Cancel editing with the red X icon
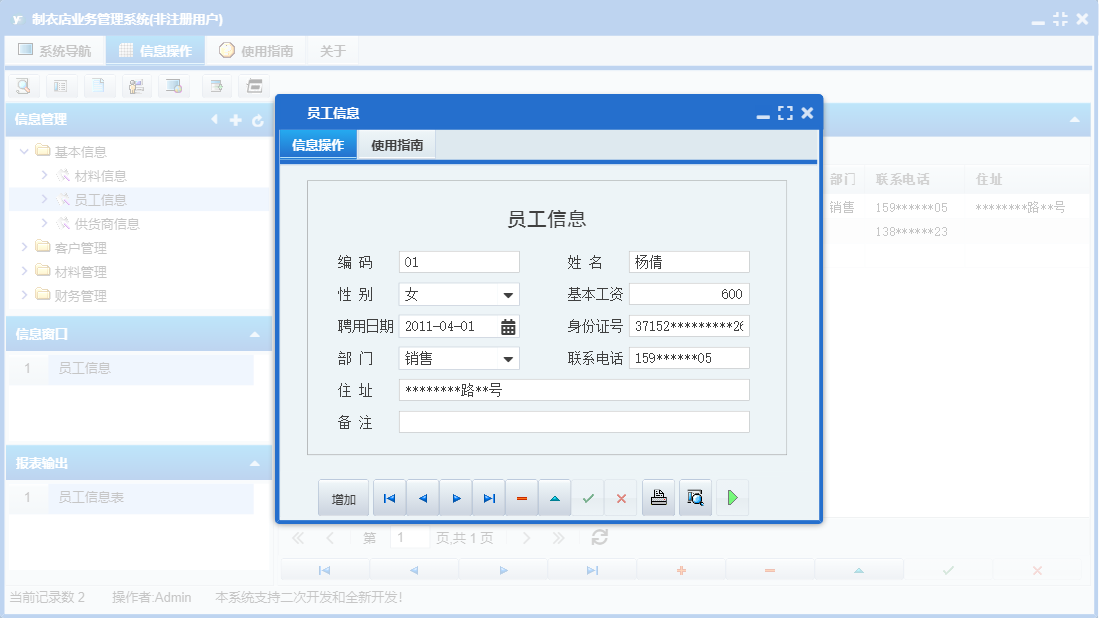Viewport: 1099px width, 618px height. pyautogui.click(x=621, y=497)
